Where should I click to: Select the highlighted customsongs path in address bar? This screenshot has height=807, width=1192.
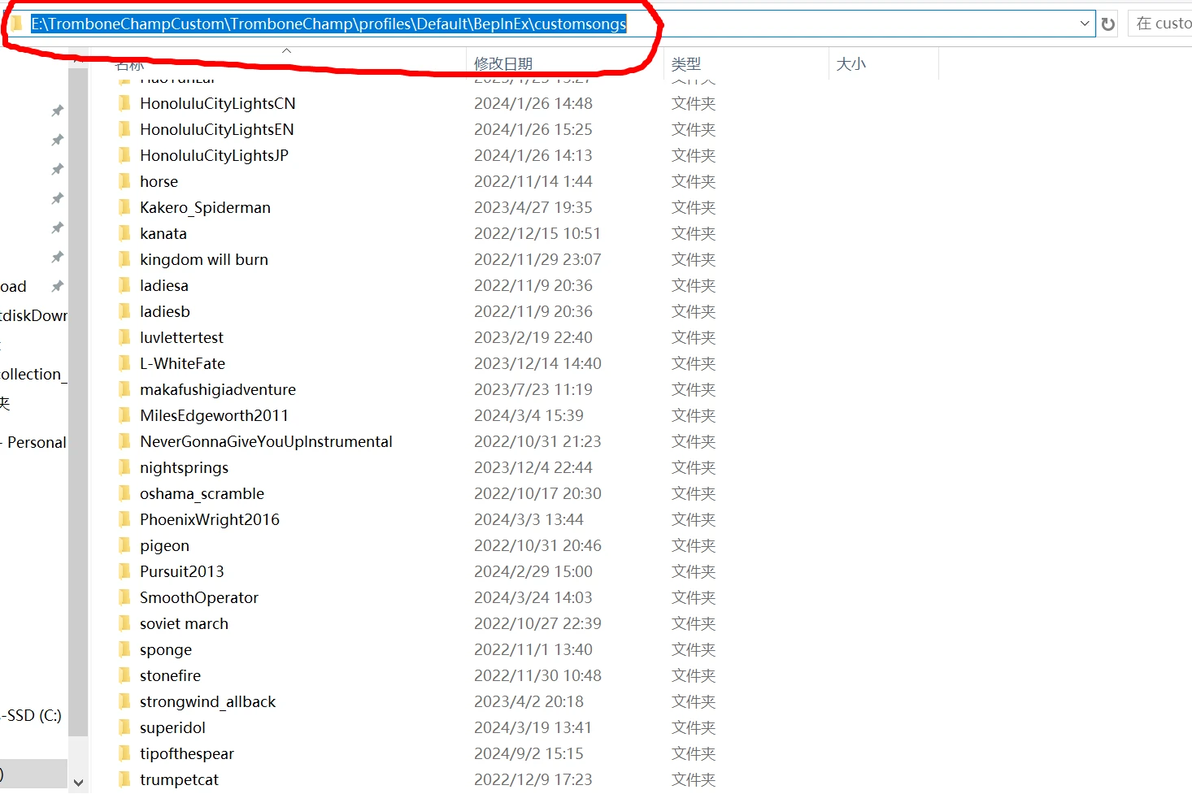click(x=328, y=24)
